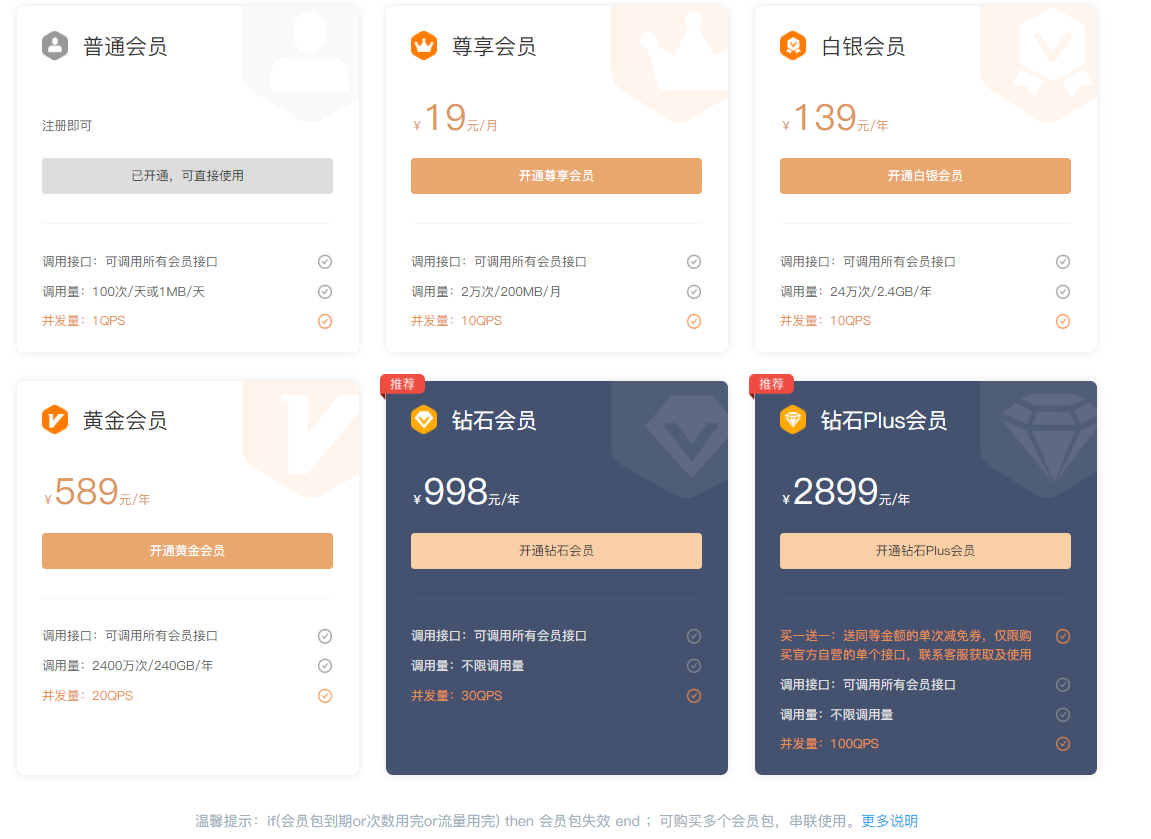
Task: Click check icon beside 2400万次/240GB/年
Action: [324, 666]
